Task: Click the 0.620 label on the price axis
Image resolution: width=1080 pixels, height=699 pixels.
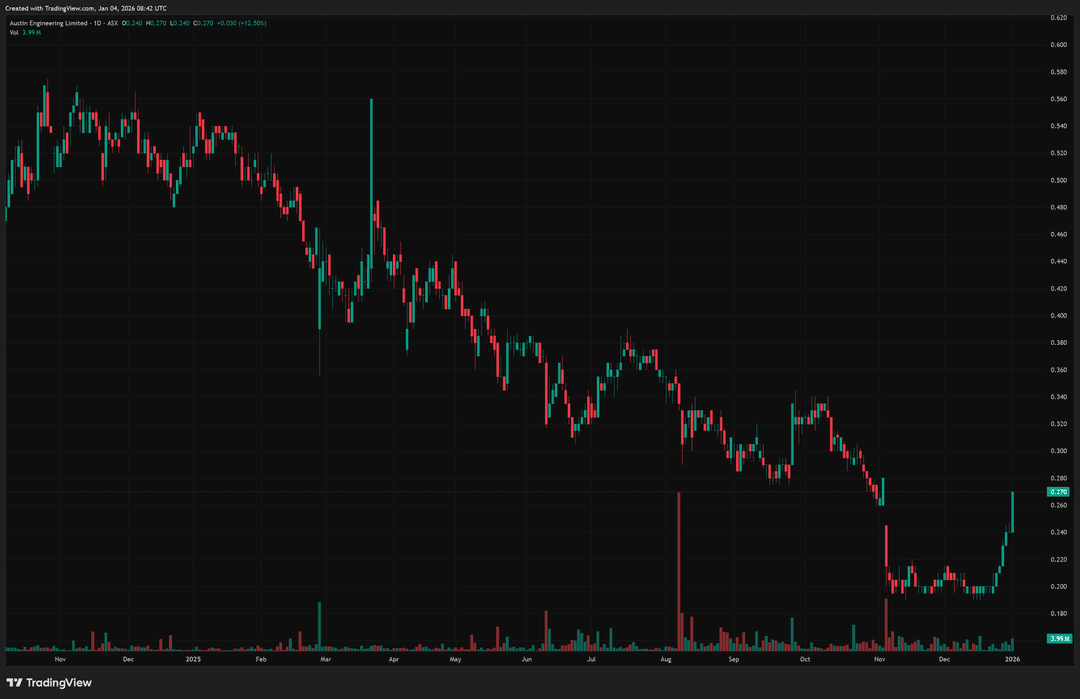Action: [1058, 17]
